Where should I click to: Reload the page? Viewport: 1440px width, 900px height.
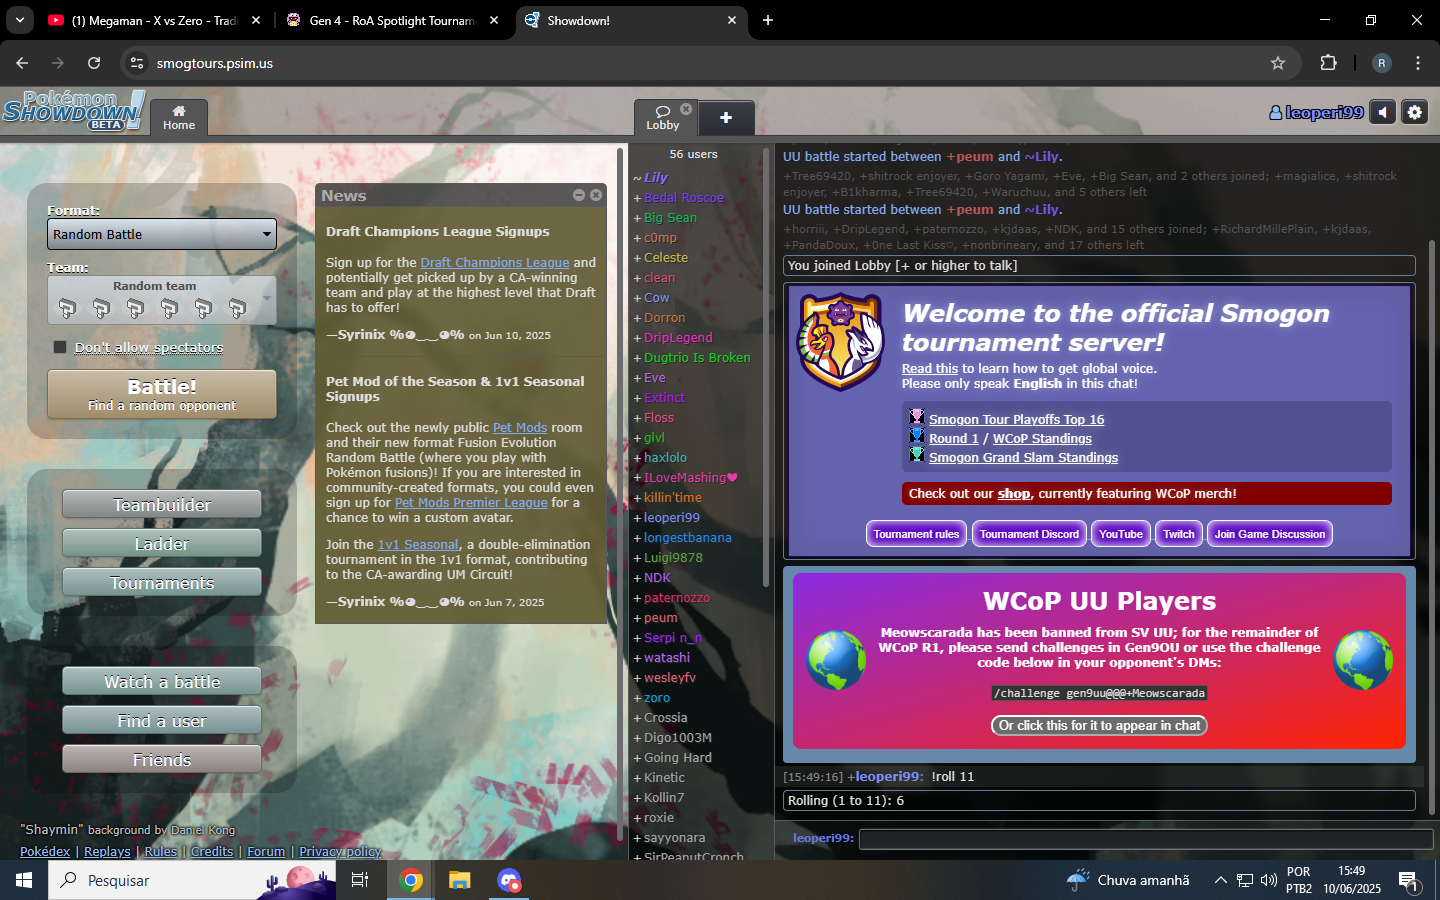94,63
